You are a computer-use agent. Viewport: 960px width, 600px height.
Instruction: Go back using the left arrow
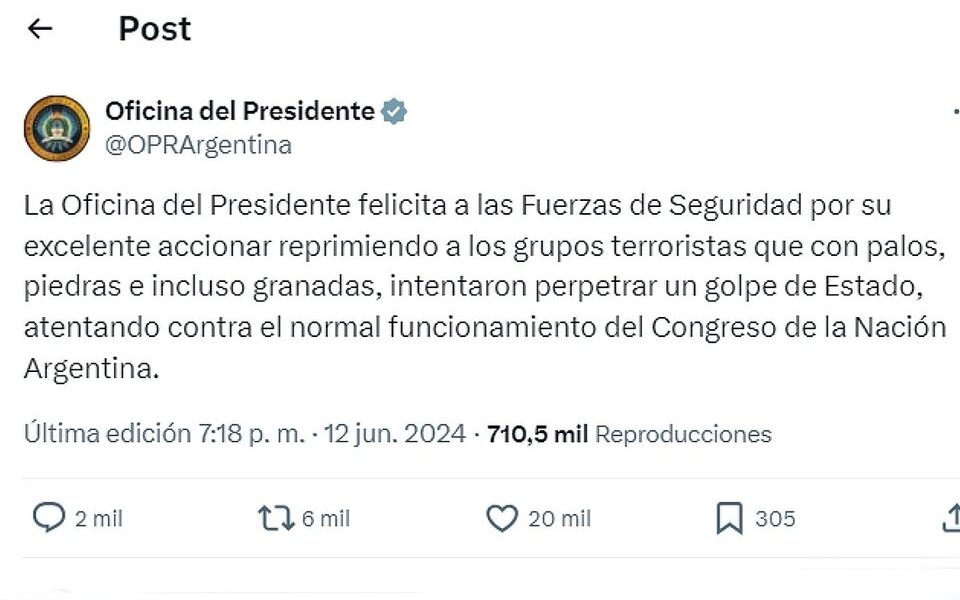click(x=40, y=29)
